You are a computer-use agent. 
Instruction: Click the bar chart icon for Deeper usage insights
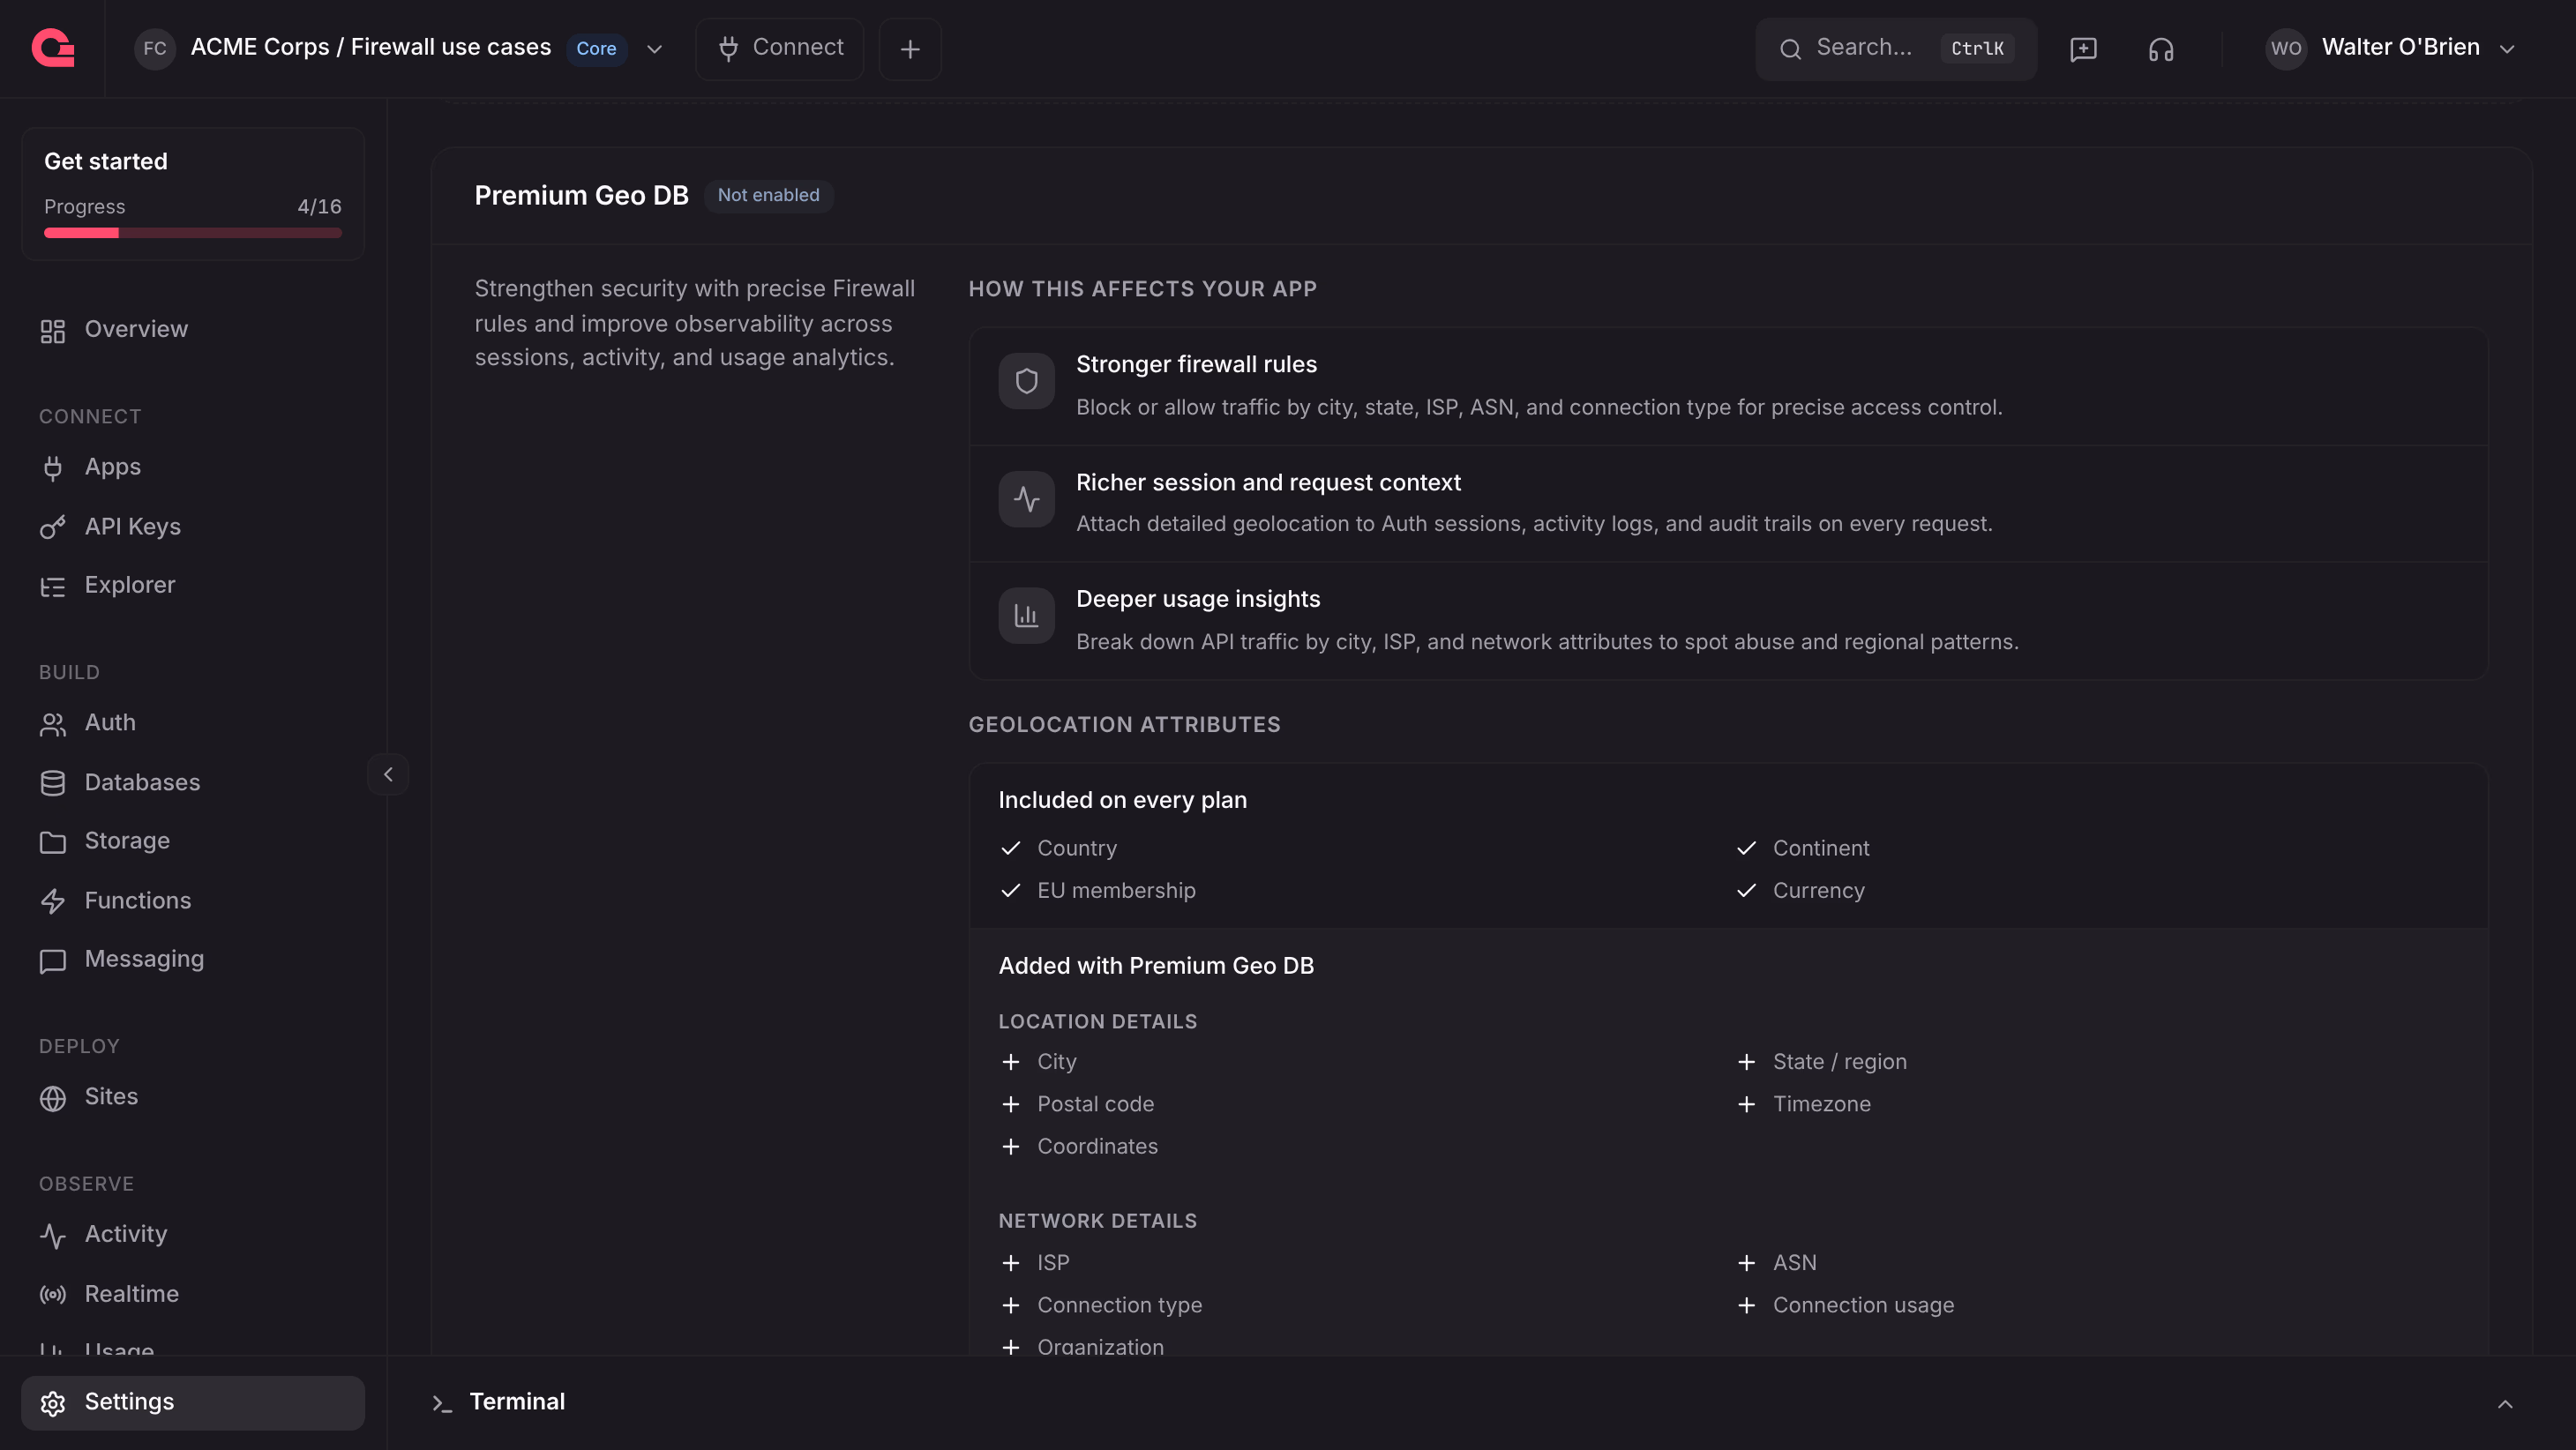point(1026,615)
